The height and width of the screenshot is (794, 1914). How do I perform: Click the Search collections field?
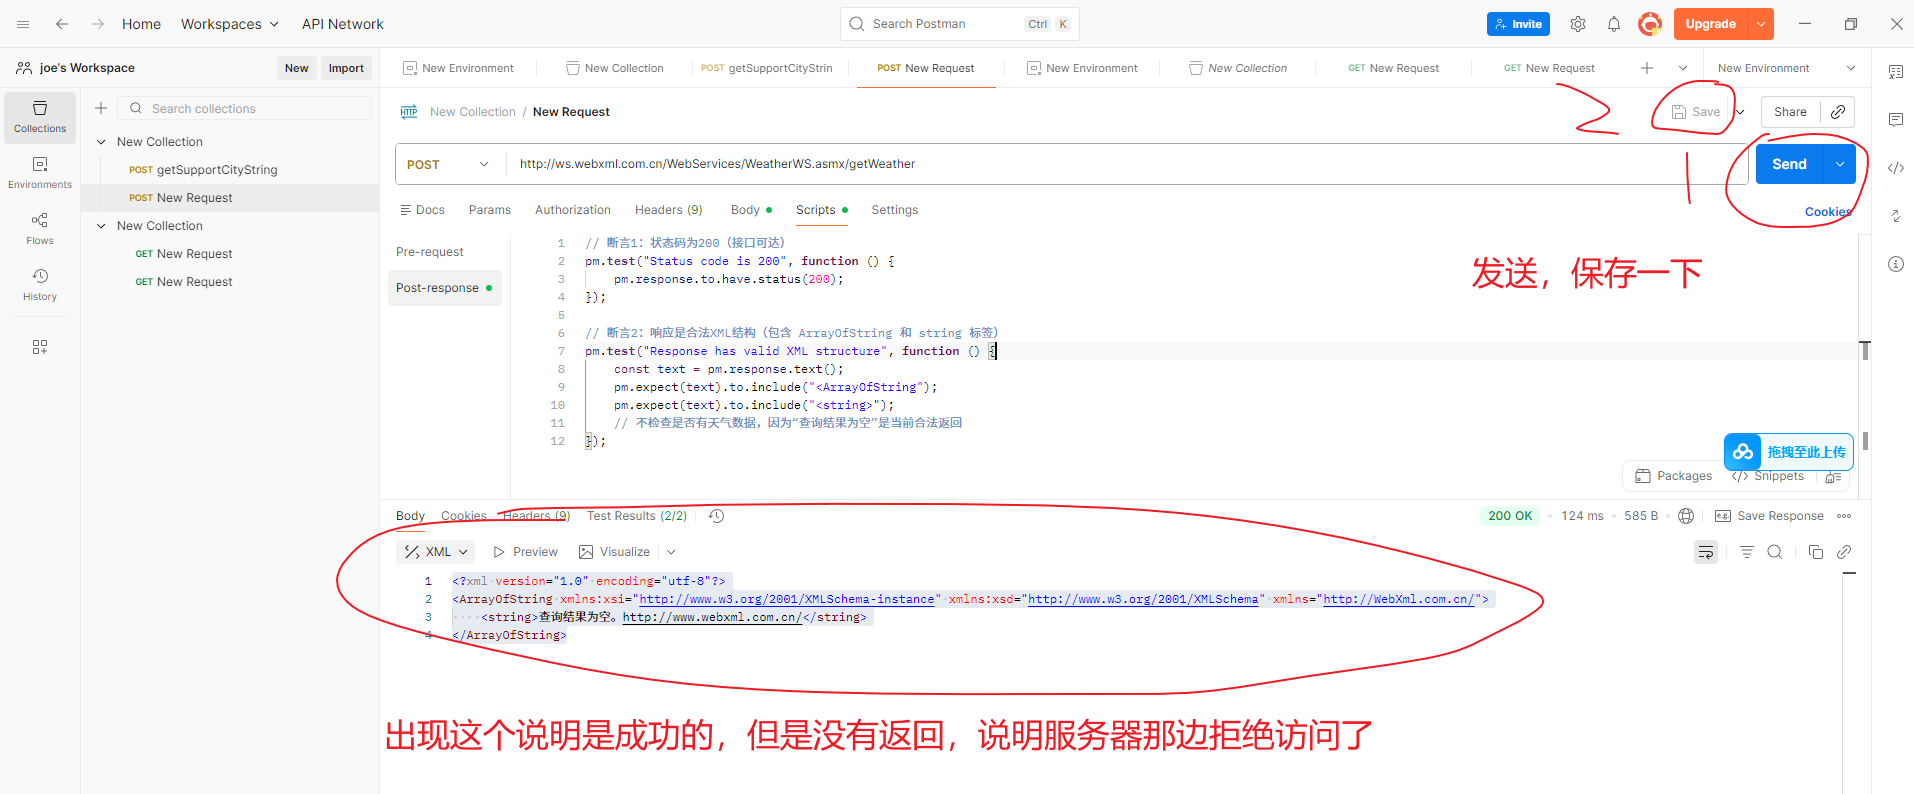[x=245, y=108]
